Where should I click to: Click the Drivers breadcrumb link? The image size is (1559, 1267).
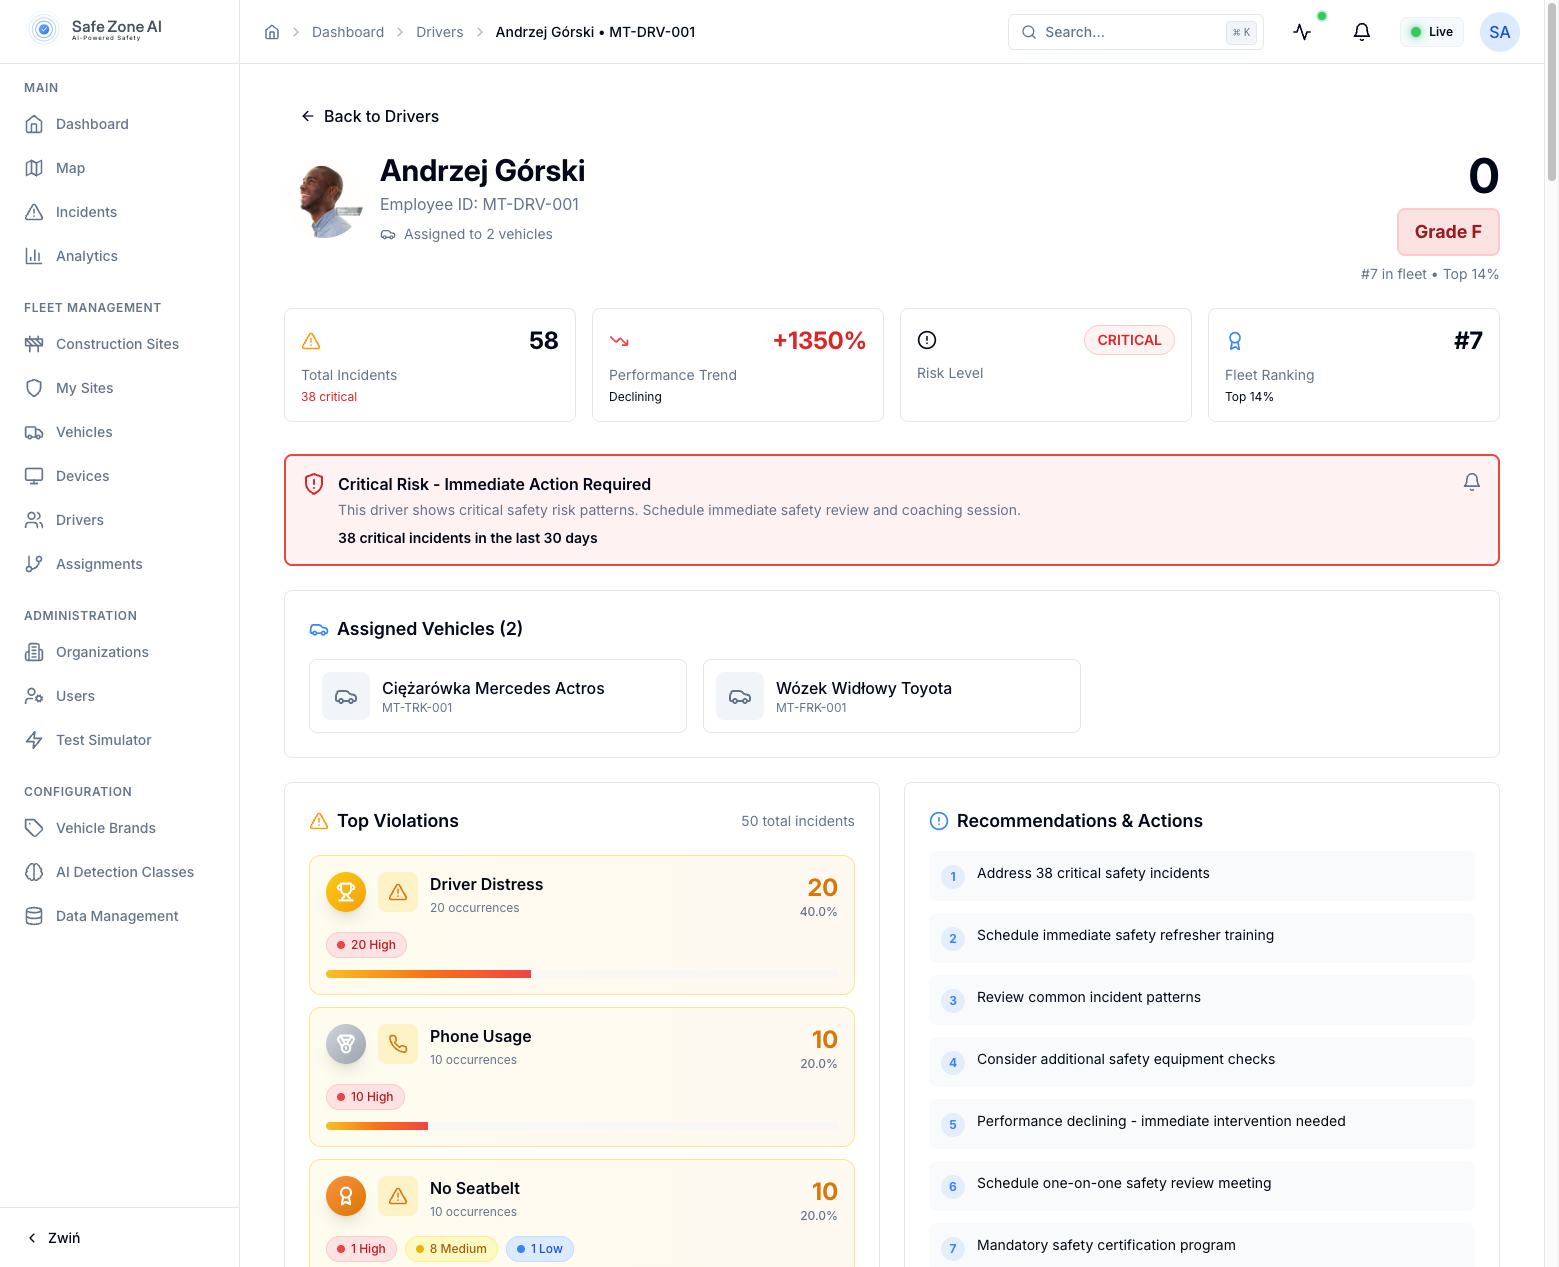tap(440, 32)
